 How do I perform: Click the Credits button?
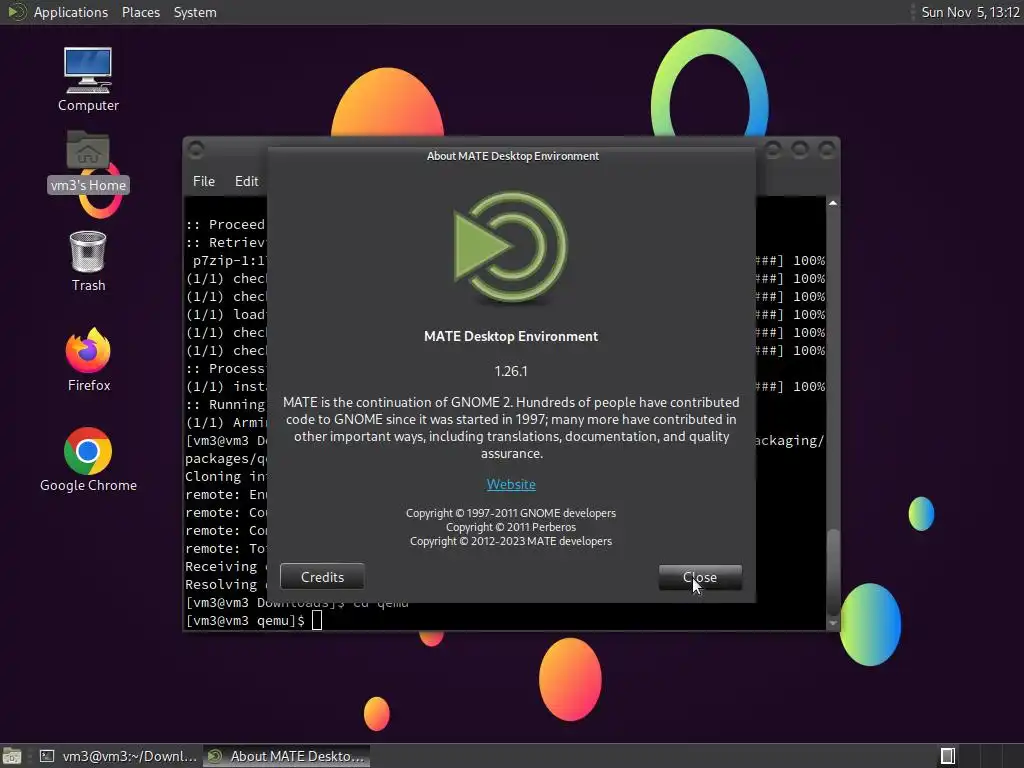(x=322, y=577)
